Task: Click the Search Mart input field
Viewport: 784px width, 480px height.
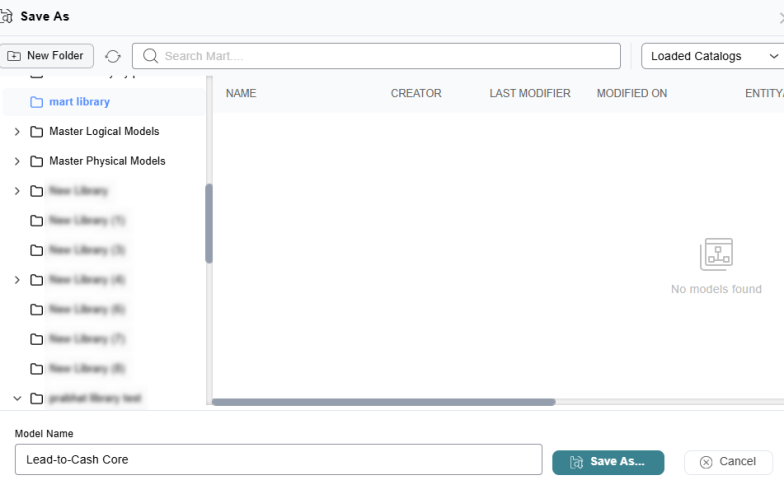Action: click(376, 56)
